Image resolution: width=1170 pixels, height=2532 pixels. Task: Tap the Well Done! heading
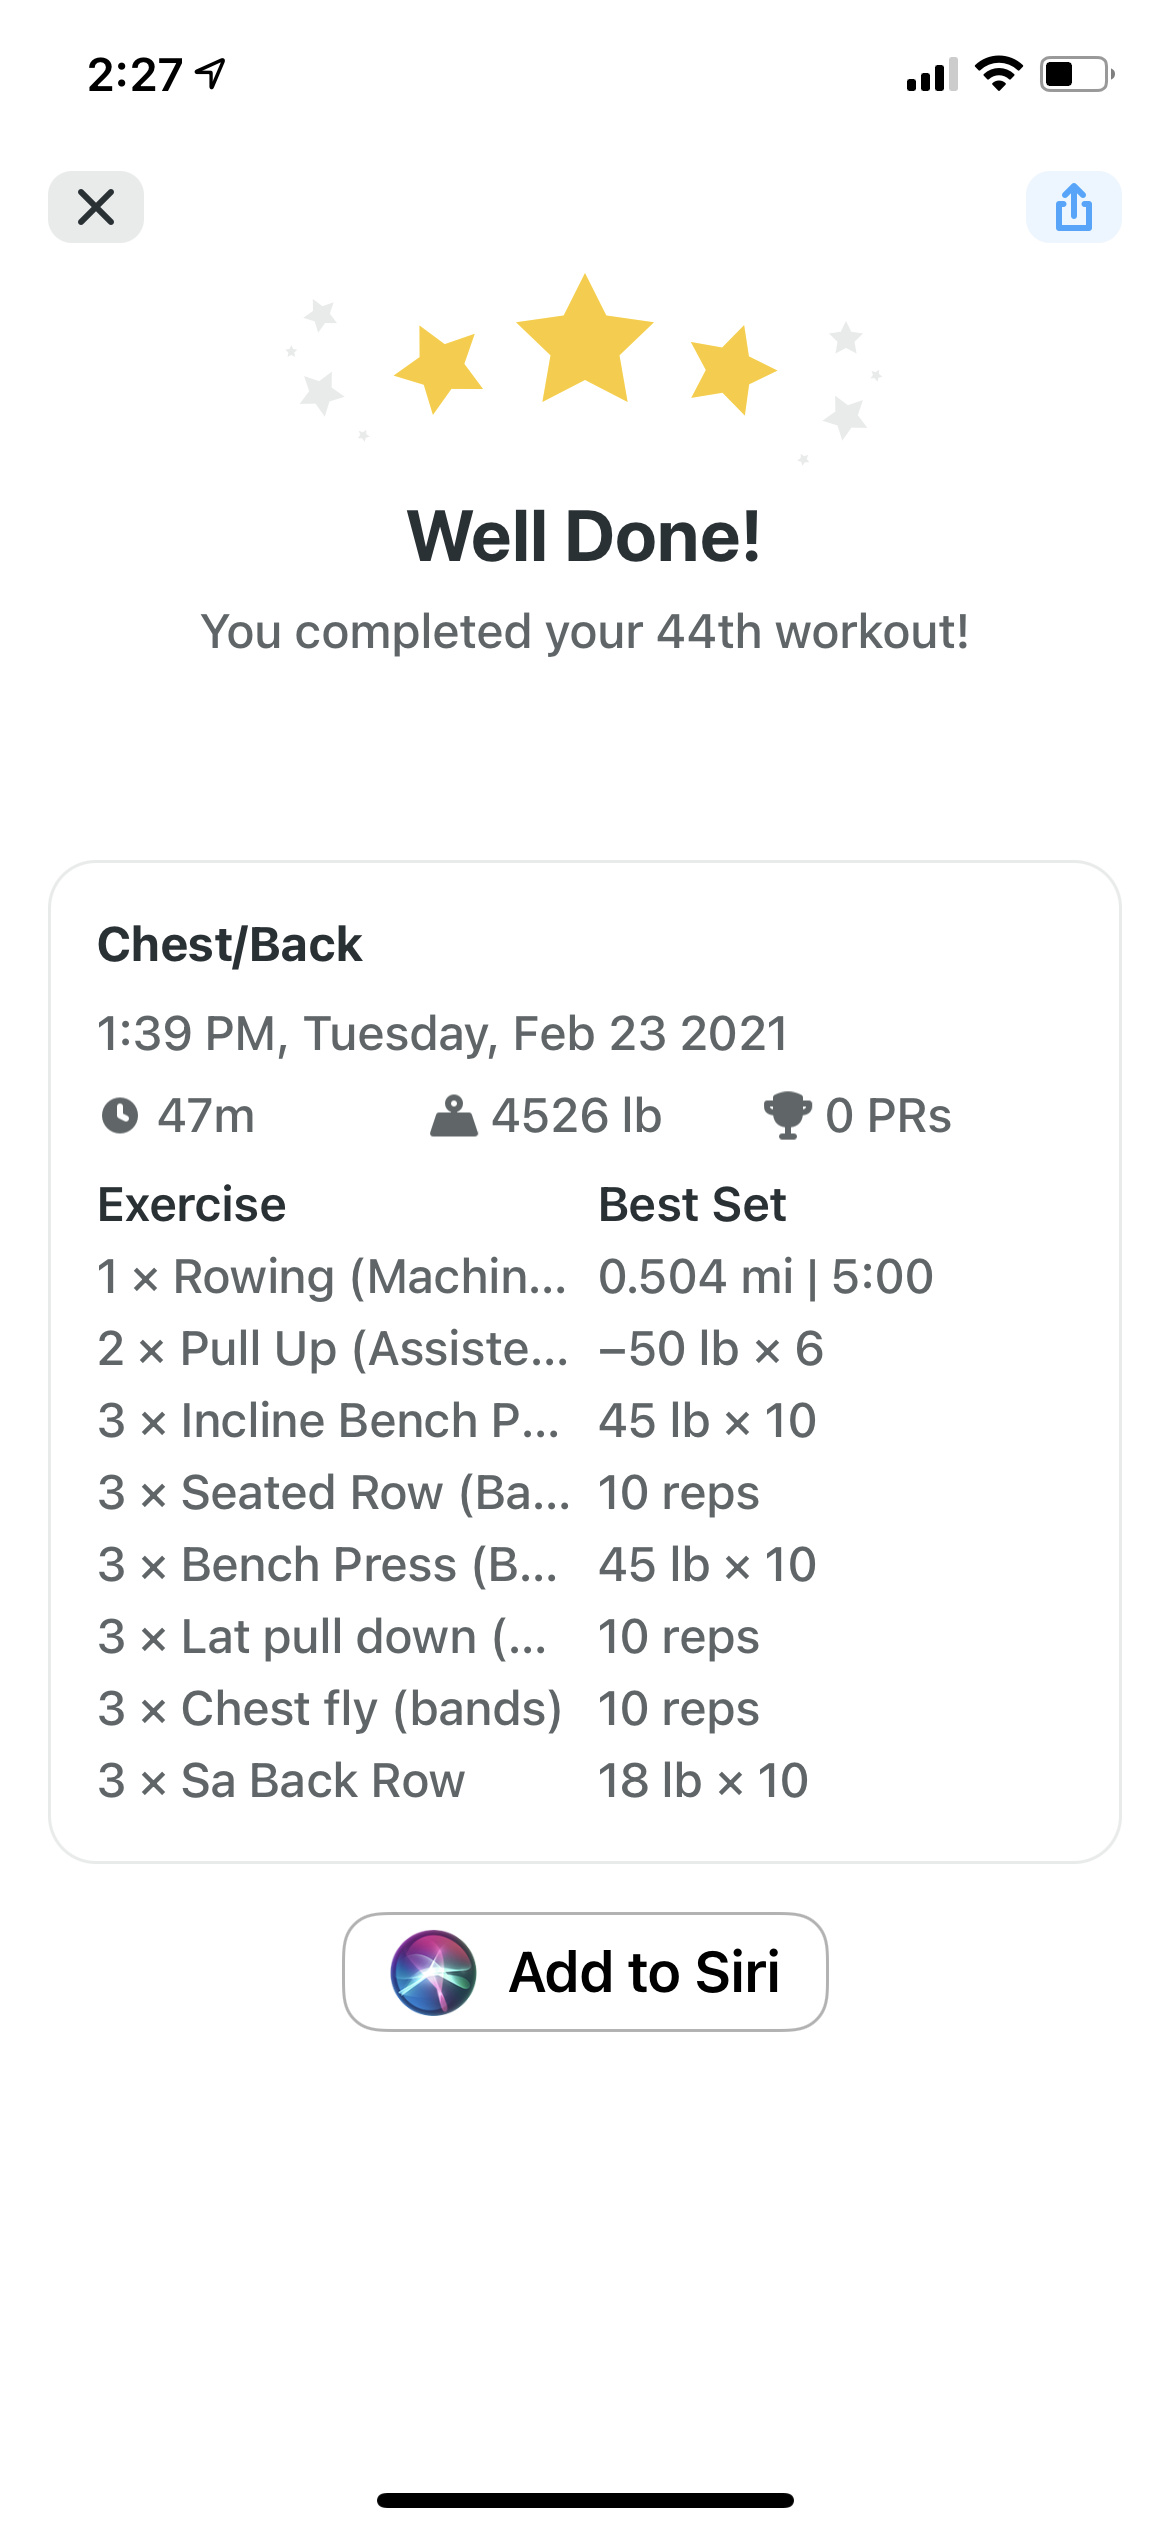pos(584,537)
